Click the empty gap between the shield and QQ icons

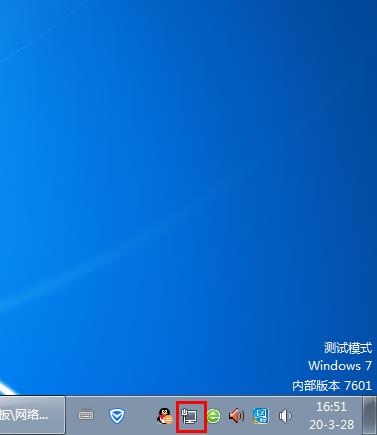141,415
